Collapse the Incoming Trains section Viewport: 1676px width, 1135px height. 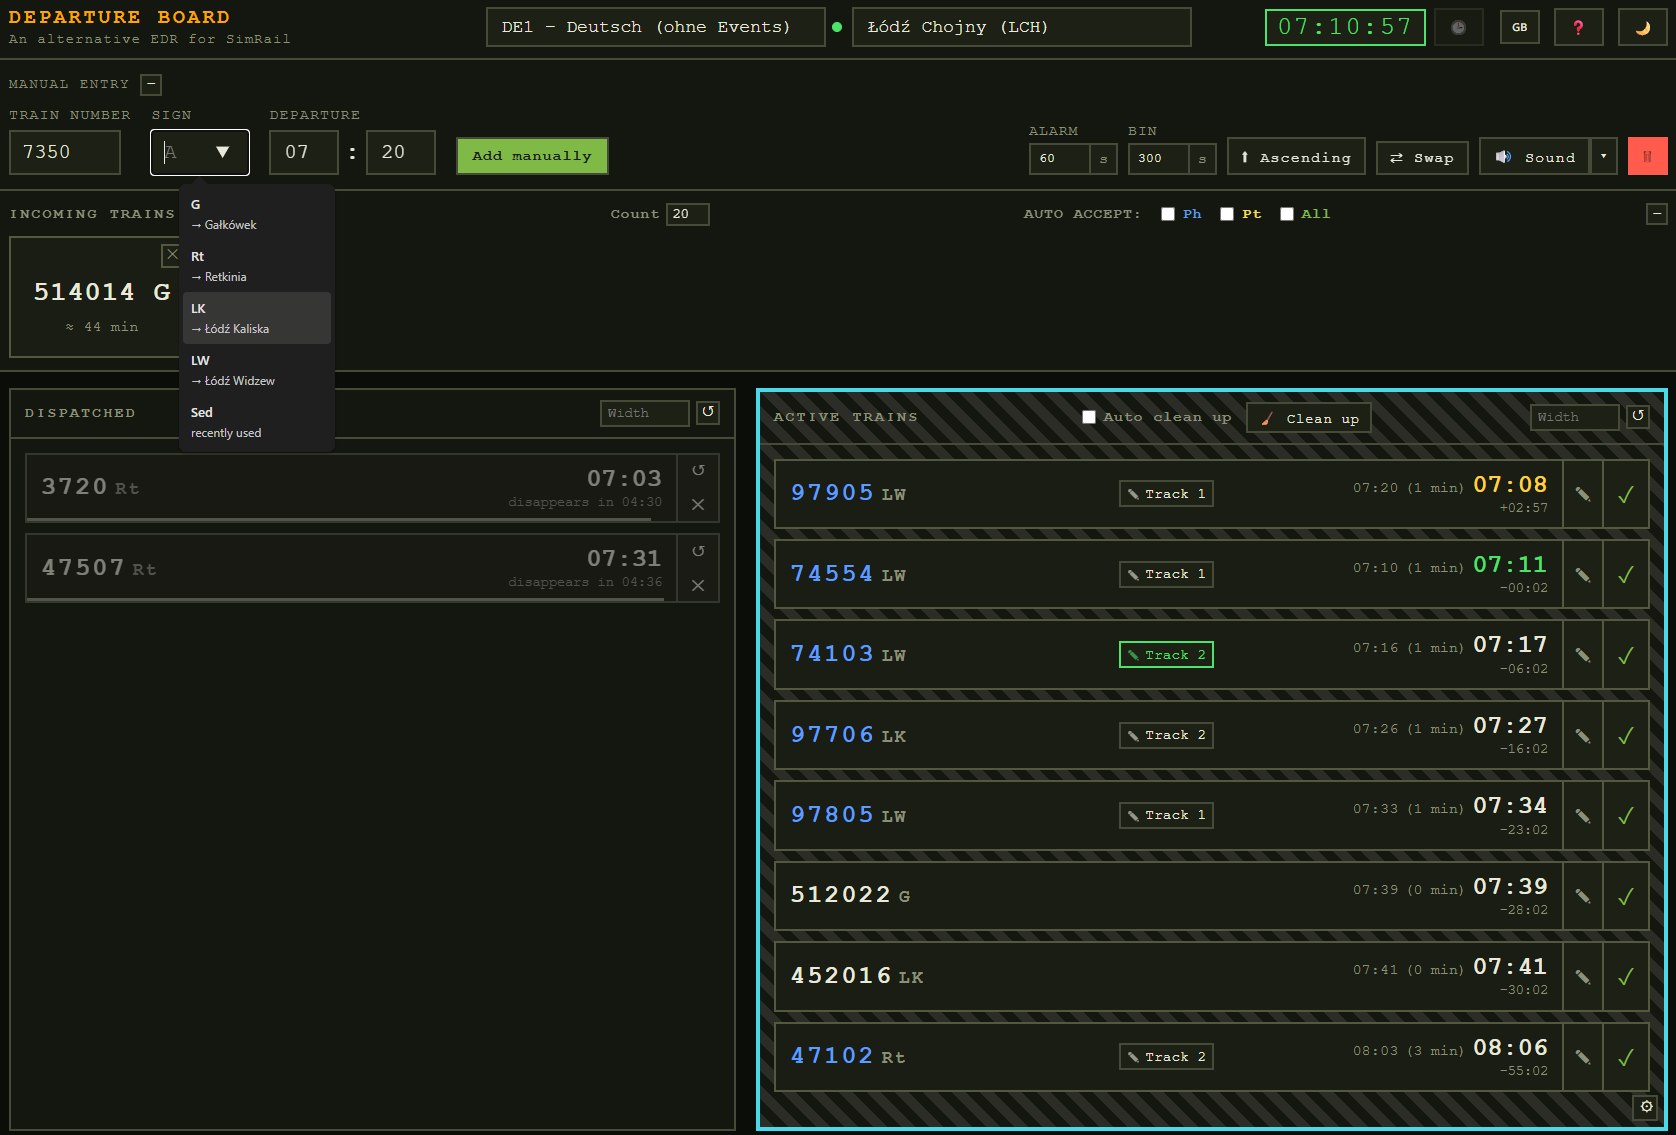pyautogui.click(x=1657, y=214)
